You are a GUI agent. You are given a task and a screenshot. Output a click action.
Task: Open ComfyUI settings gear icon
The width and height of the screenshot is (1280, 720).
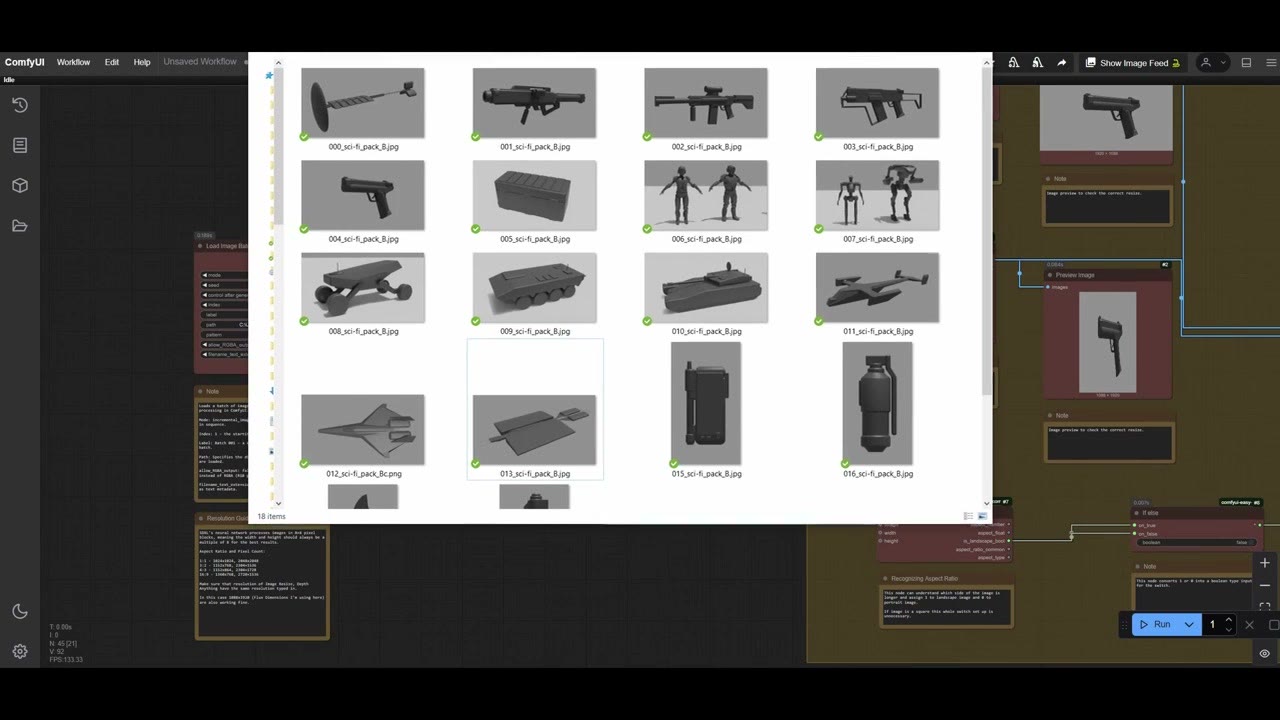pos(20,651)
